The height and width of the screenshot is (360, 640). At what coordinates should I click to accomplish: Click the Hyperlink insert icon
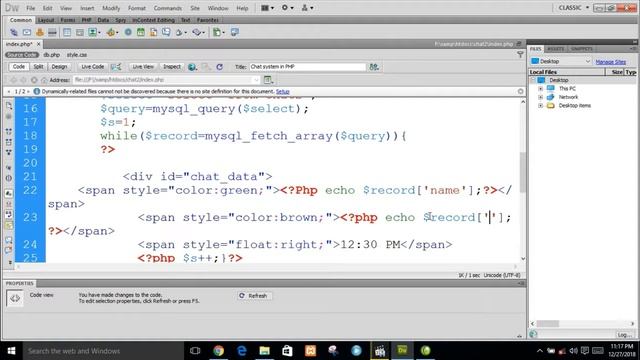point(14,32)
